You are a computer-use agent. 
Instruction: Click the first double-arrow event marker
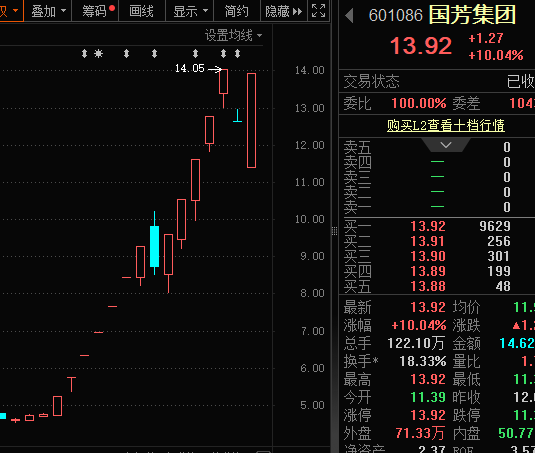(x=84, y=54)
